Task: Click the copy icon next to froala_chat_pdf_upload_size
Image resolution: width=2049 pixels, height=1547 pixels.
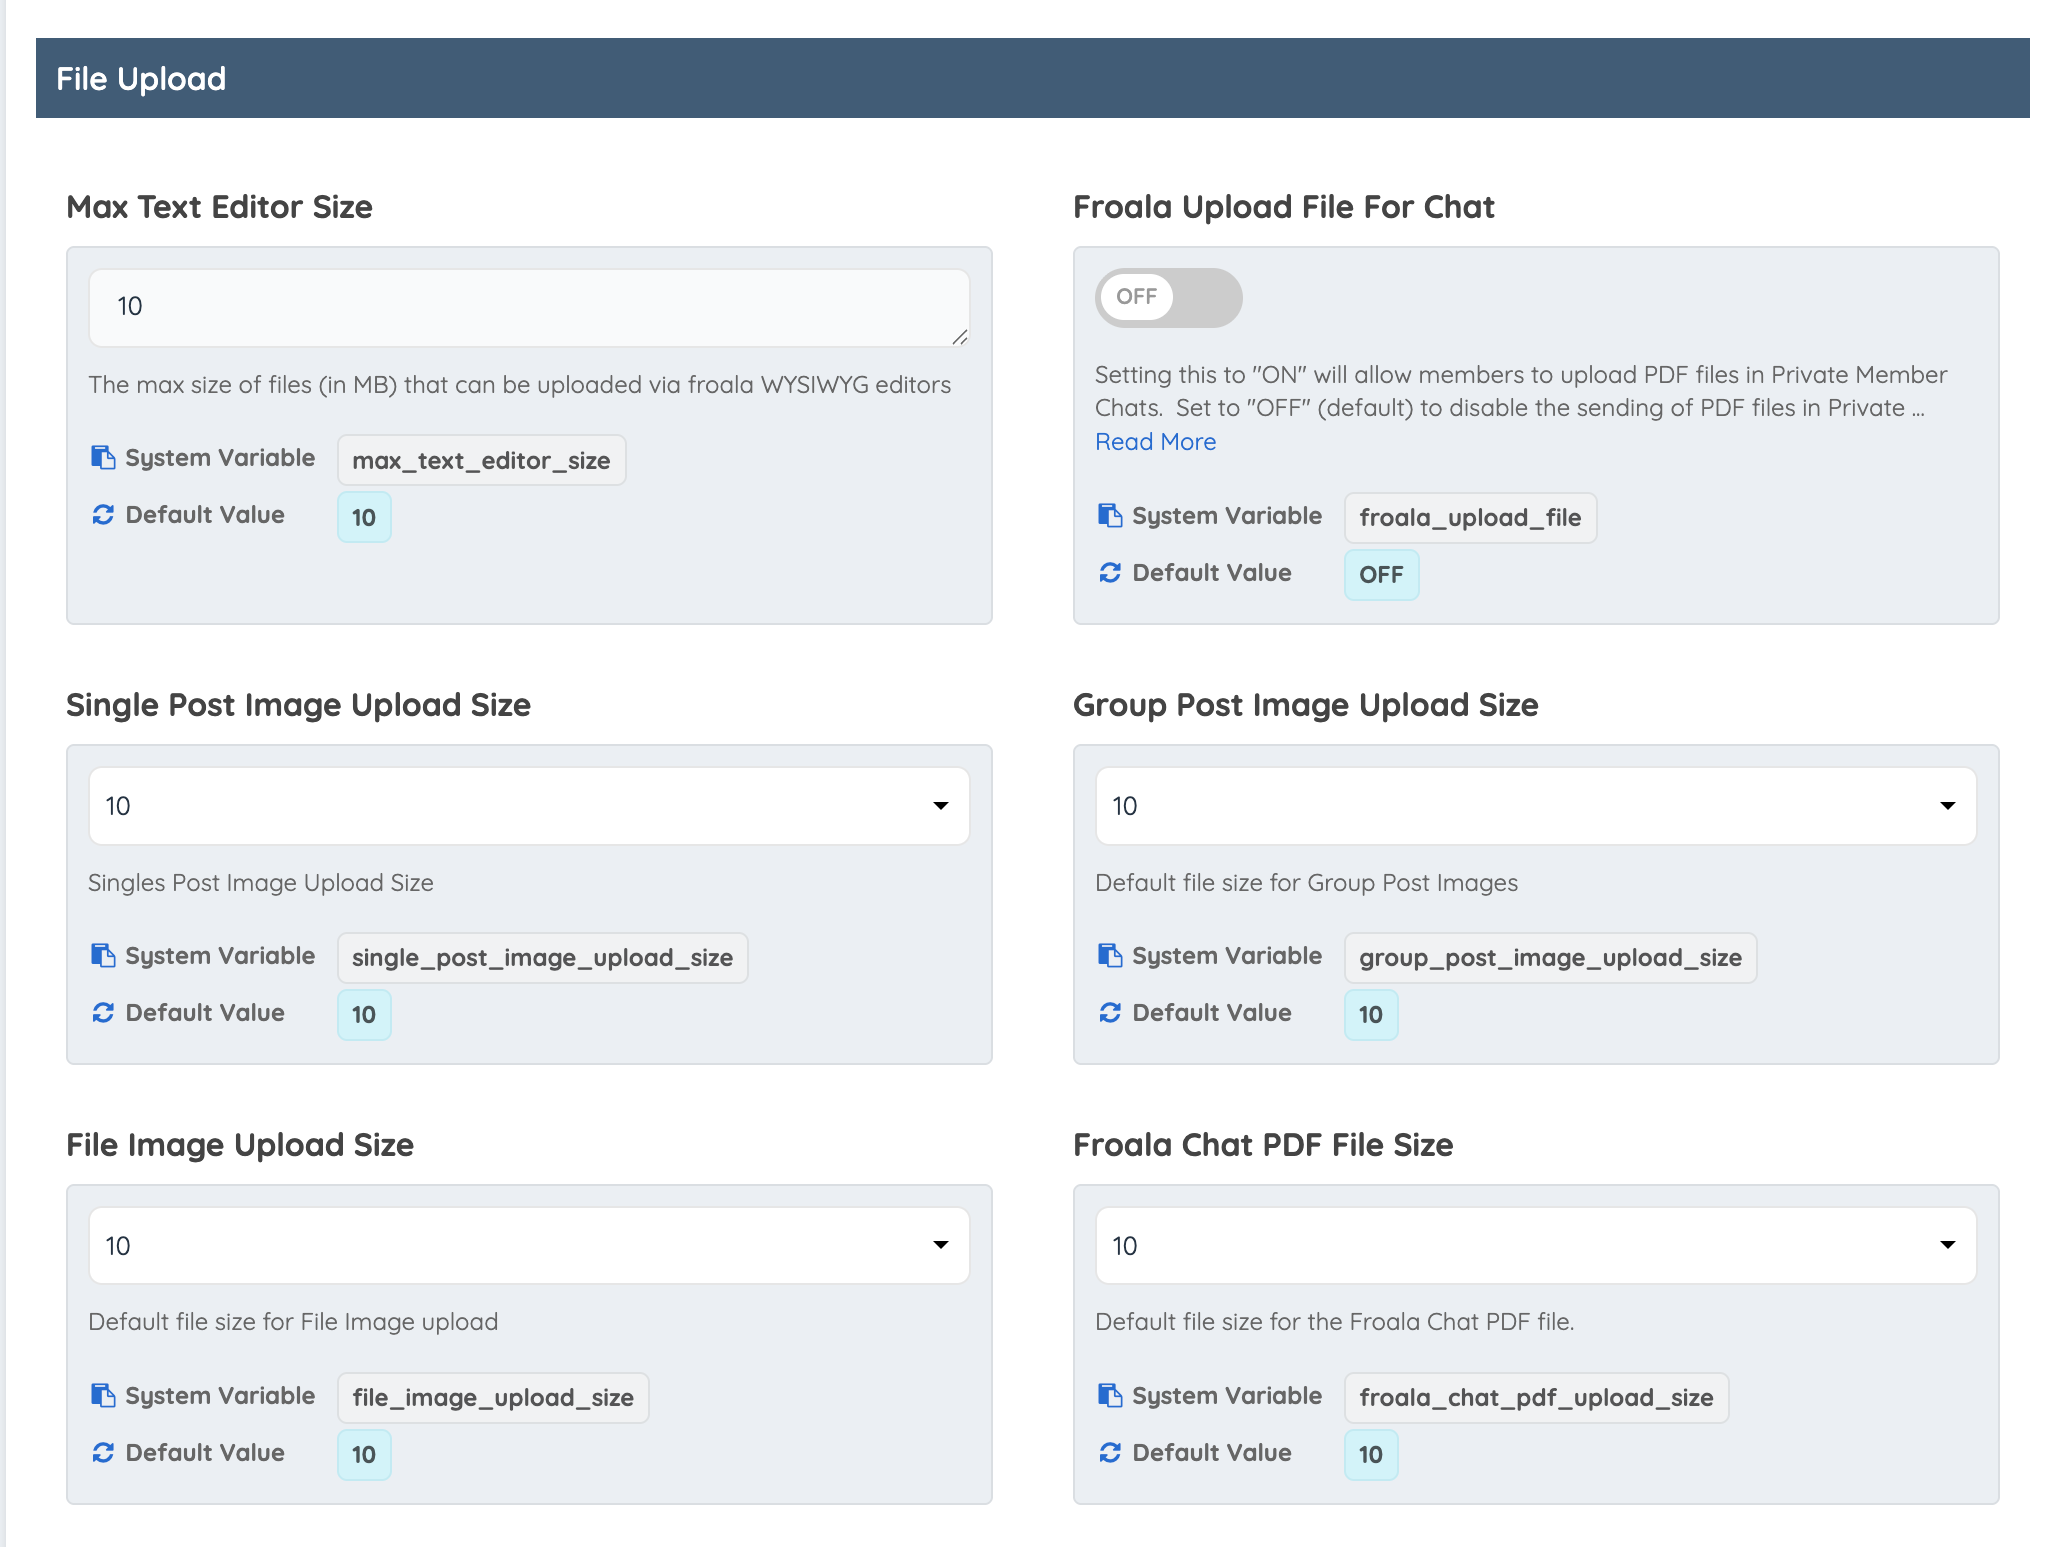Action: [1110, 1396]
